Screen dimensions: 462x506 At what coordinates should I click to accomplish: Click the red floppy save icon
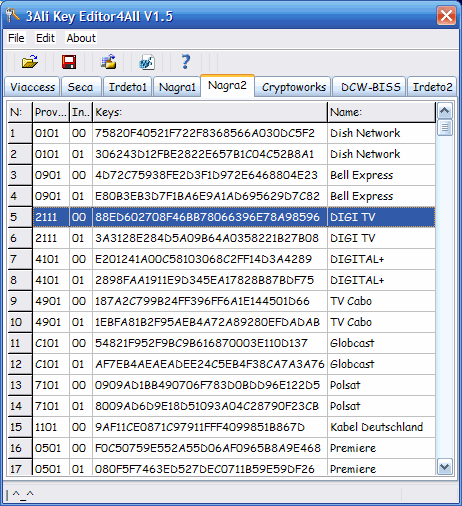click(69, 62)
